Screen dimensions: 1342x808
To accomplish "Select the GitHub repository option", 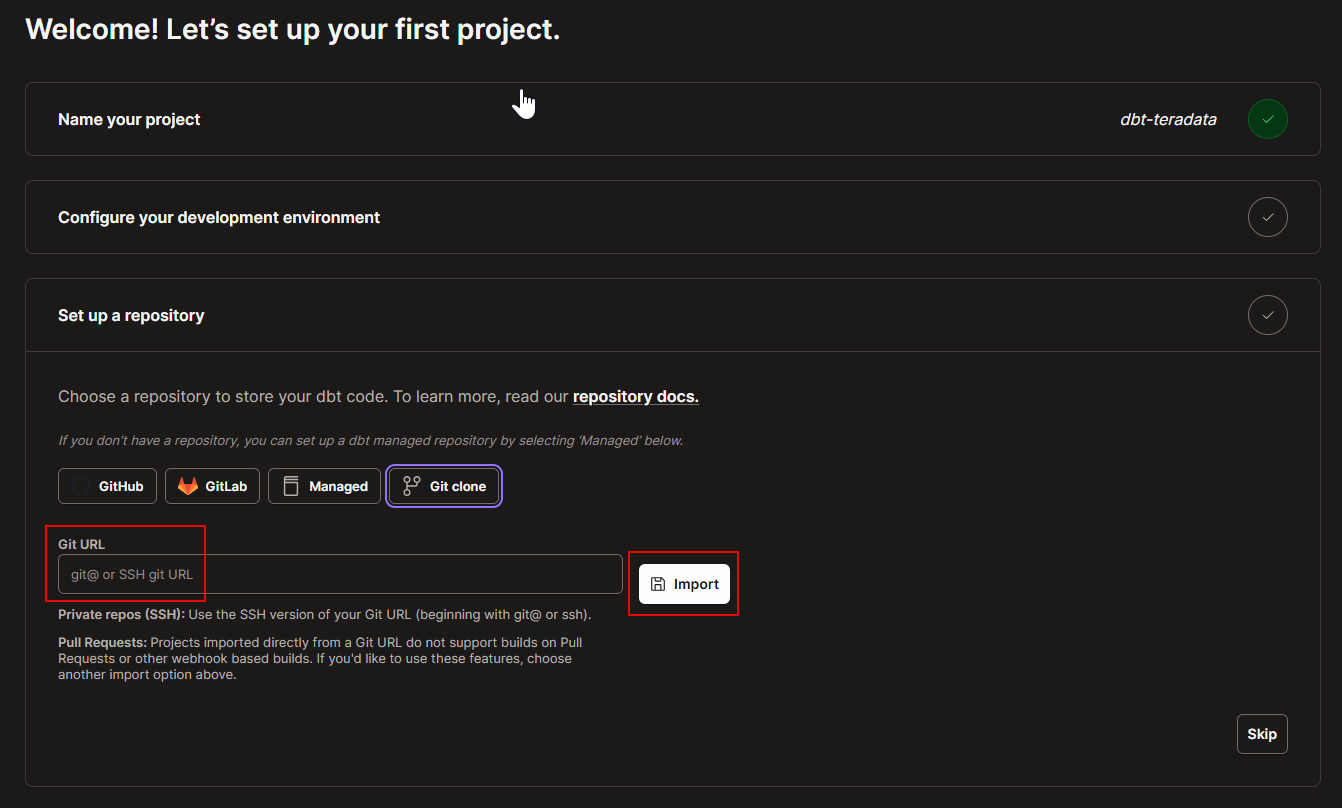I will (107, 486).
